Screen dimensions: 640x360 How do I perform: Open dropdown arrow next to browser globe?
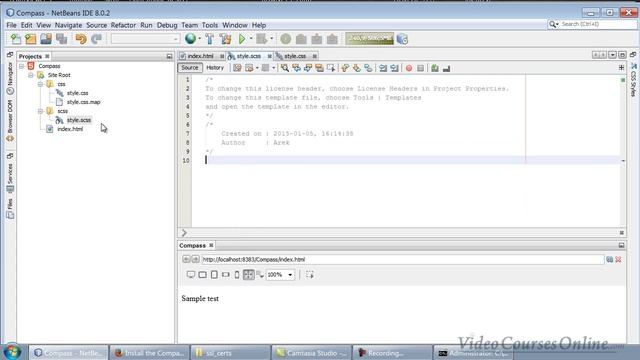pos(199,39)
